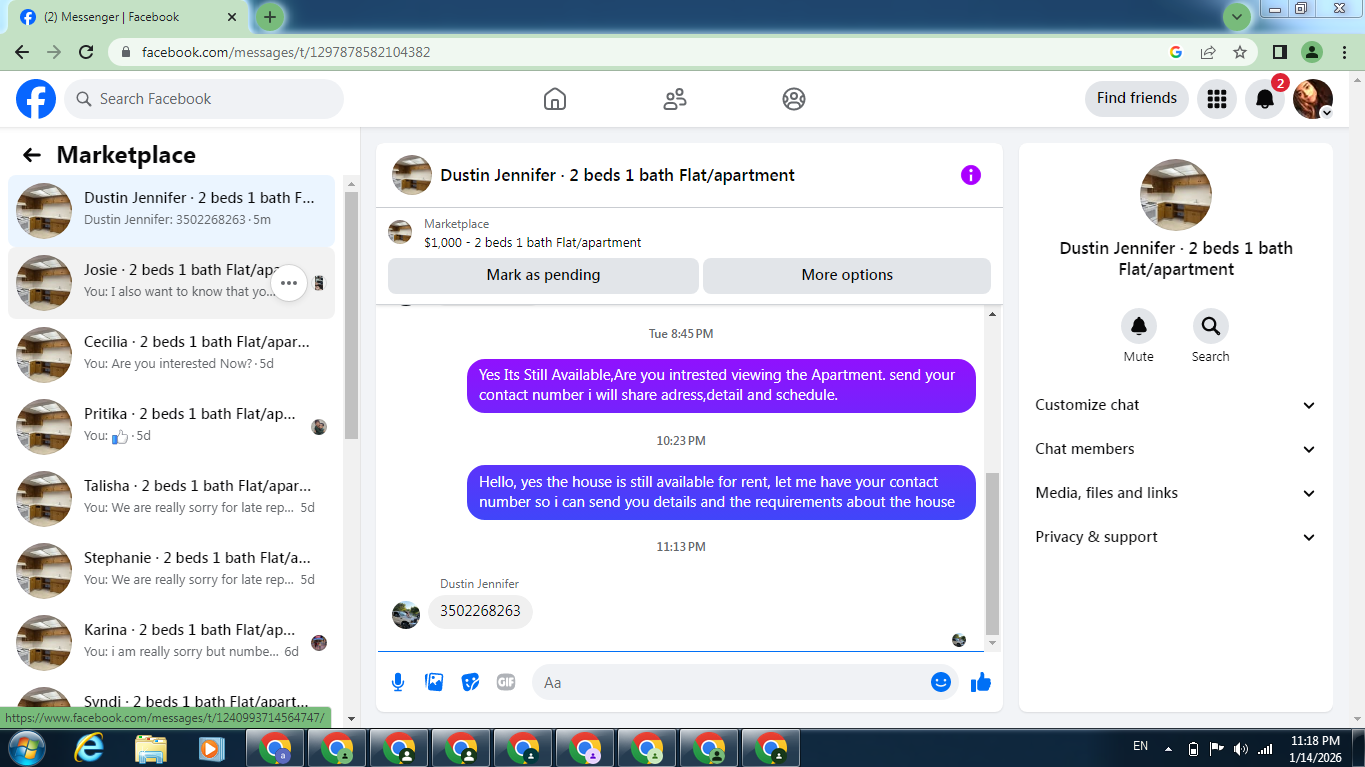This screenshot has height=767, width=1365.
Task: Open Karina conversation in list
Action: (172, 643)
